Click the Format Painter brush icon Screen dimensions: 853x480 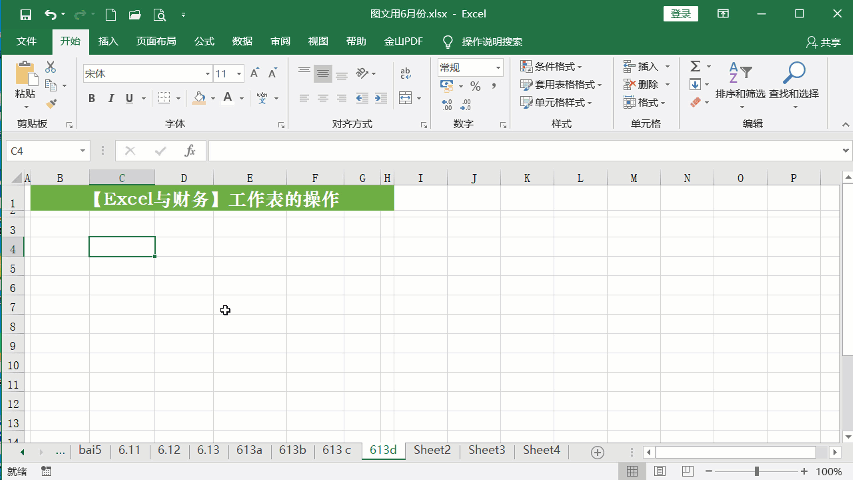point(51,103)
